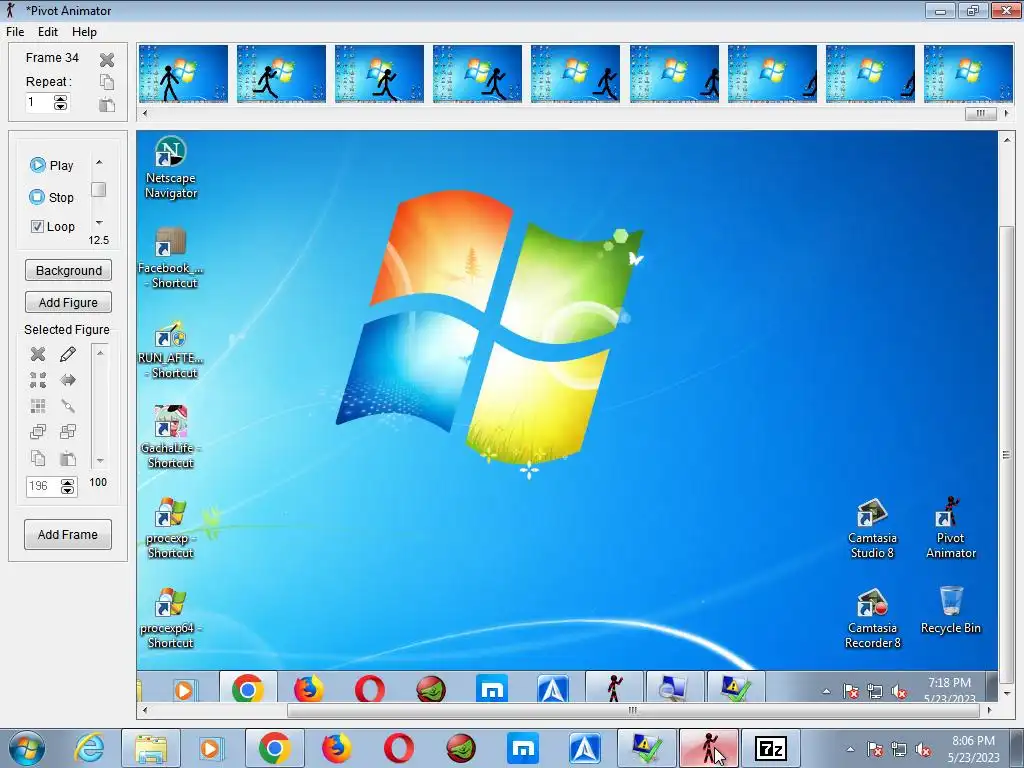
Task: Open the File menu
Action: [x=15, y=31]
